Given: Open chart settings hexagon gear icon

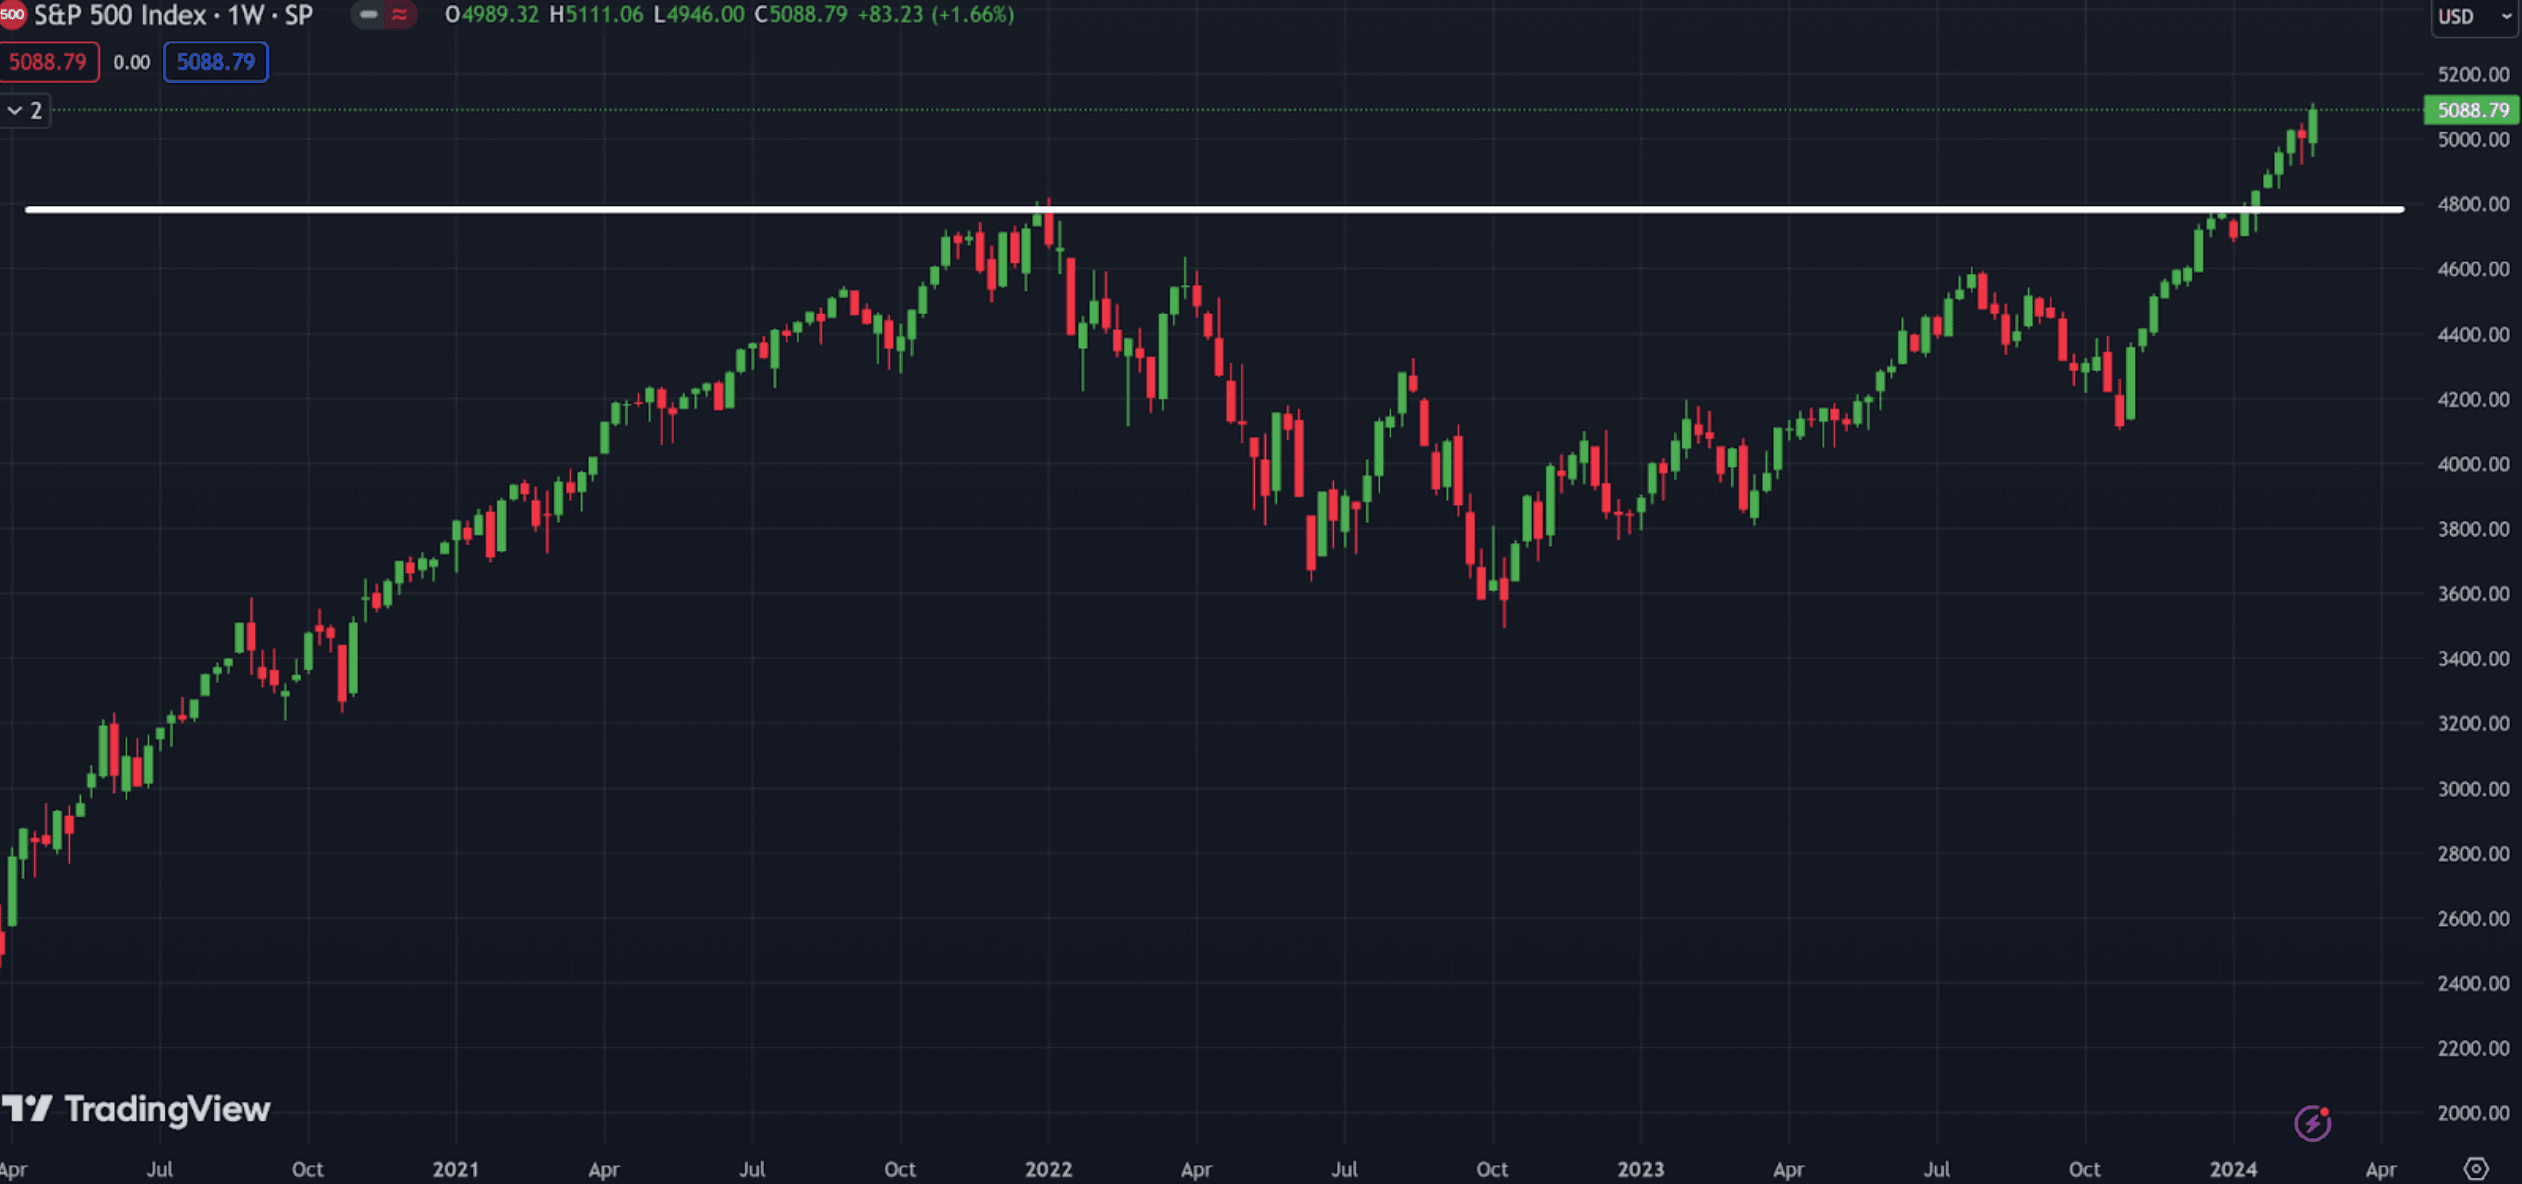Looking at the screenshot, I should pyautogui.click(x=2475, y=1168).
